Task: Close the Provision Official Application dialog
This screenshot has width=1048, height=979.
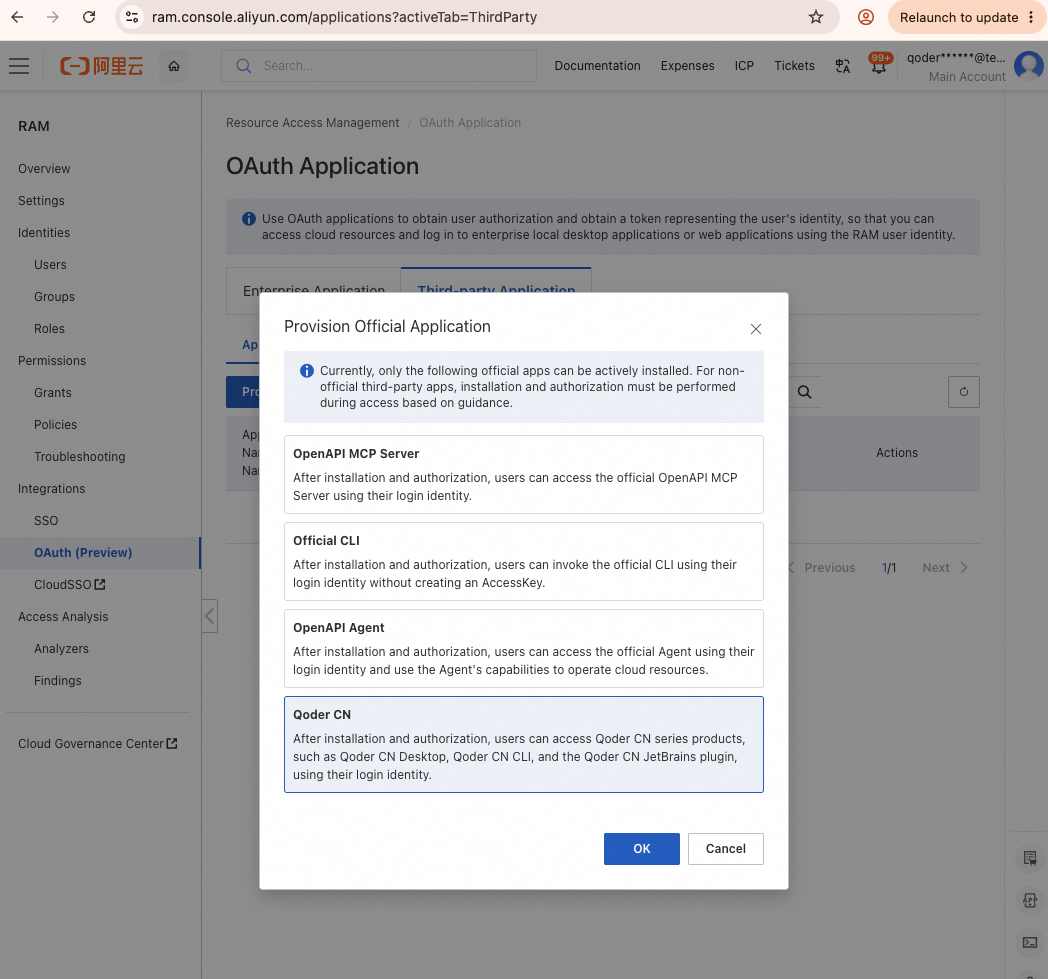Action: (755, 329)
